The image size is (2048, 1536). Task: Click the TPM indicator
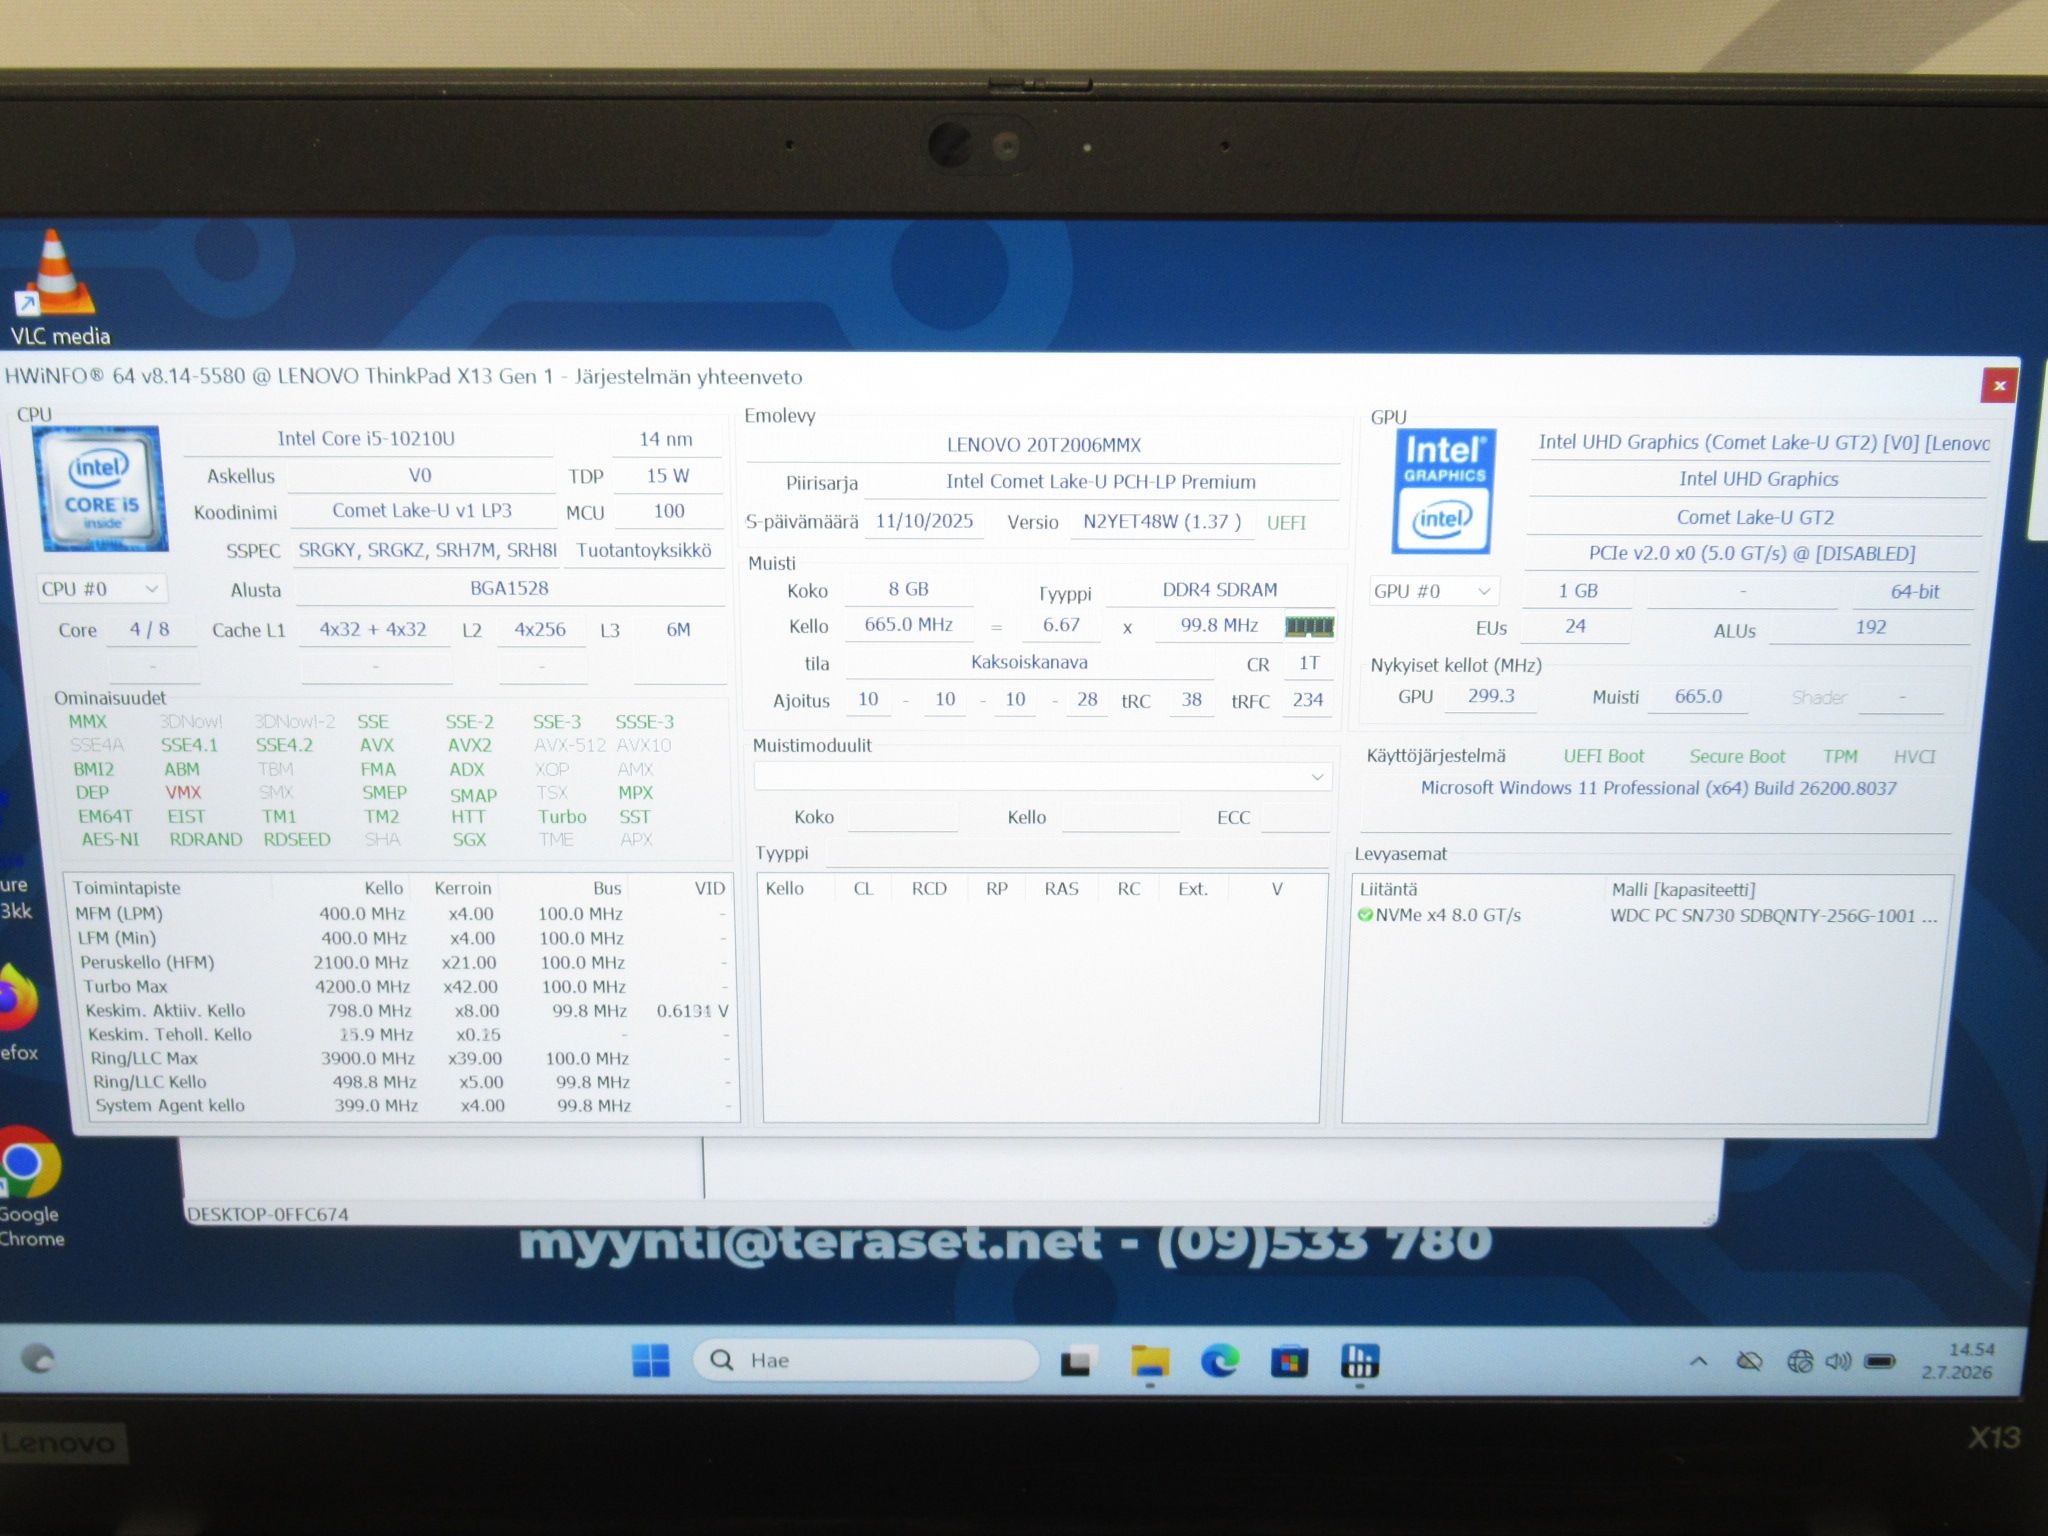click(x=1840, y=756)
